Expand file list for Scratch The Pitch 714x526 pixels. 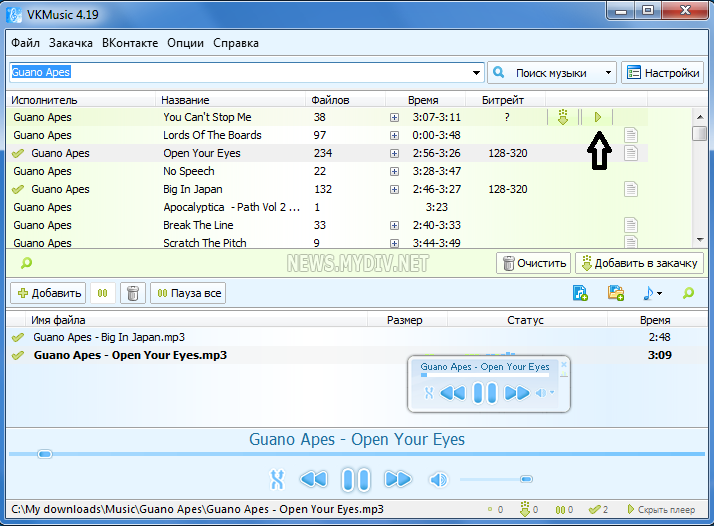[x=394, y=243]
